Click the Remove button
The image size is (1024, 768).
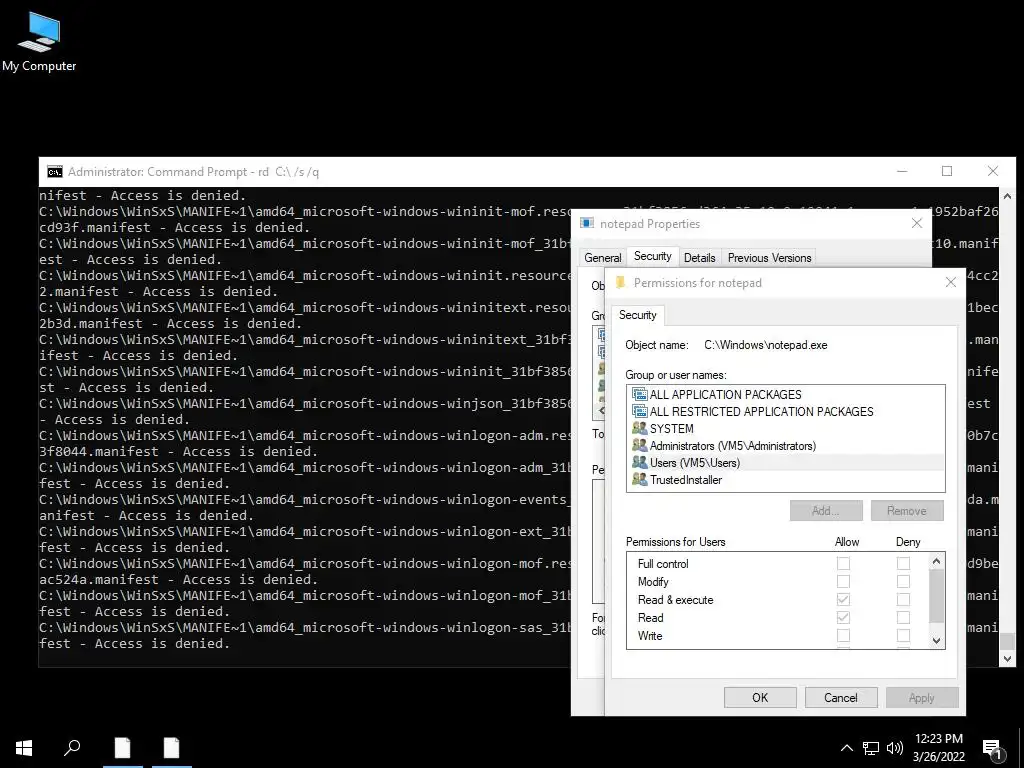click(x=907, y=511)
